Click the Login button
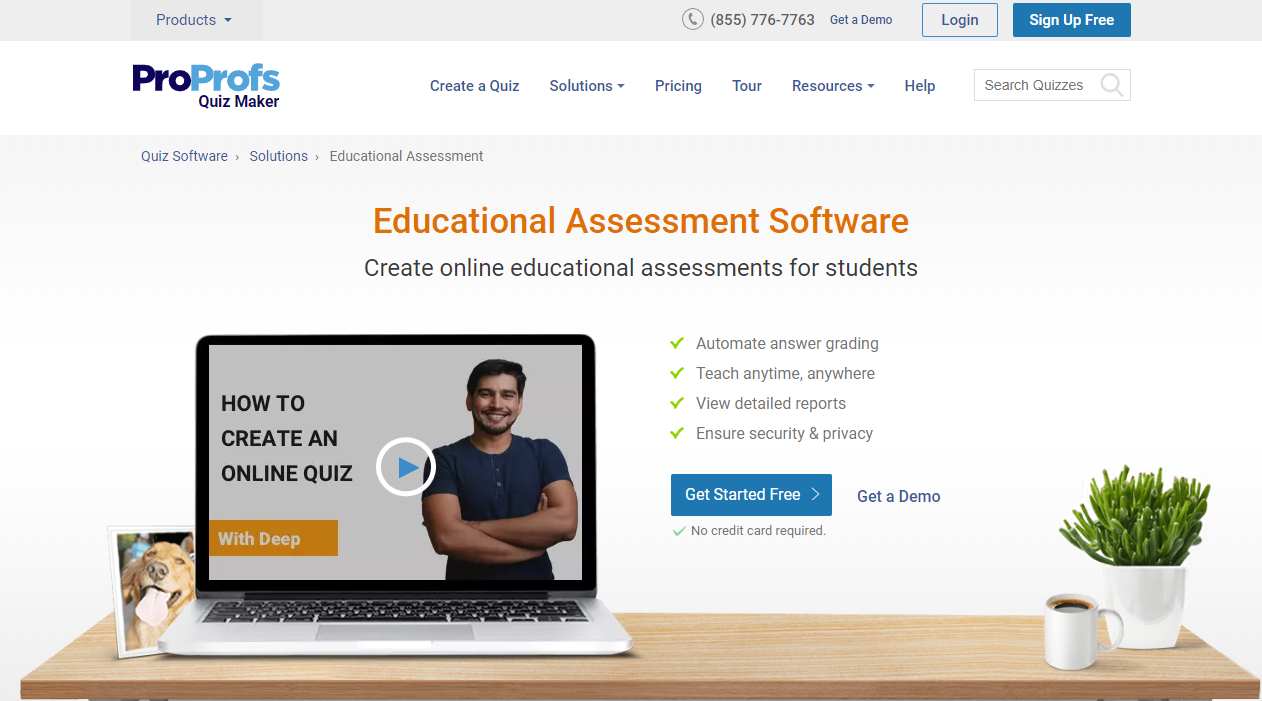The image size is (1262, 701). pyautogui.click(x=960, y=20)
